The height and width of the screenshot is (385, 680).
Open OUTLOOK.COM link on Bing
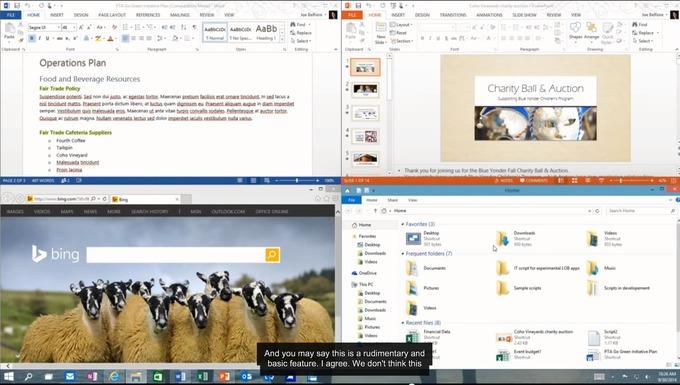[x=228, y=212]
